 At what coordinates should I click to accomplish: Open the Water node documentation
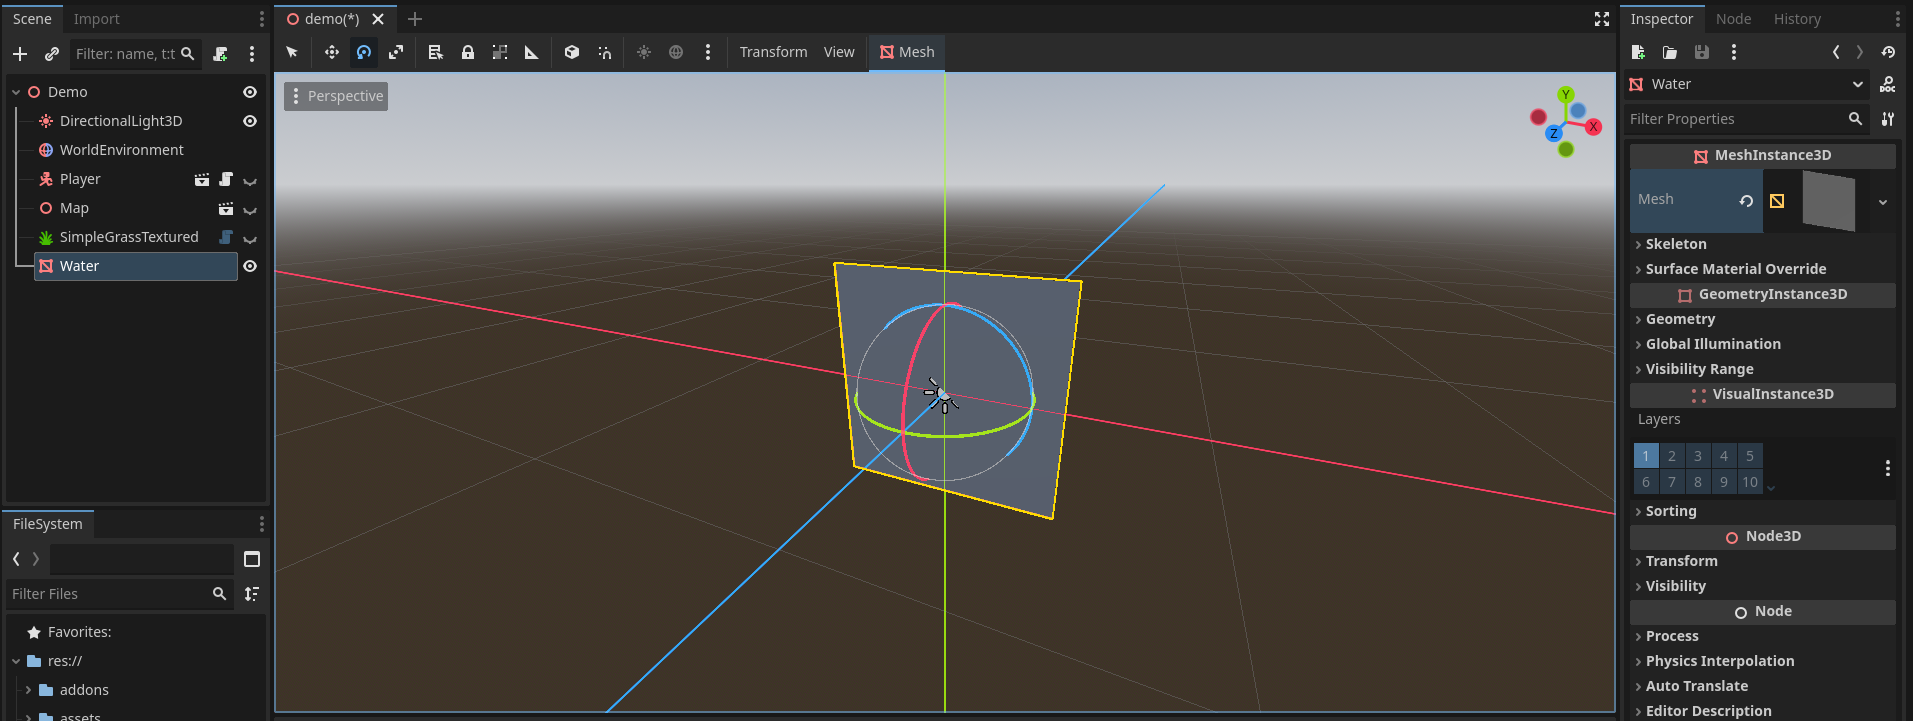point(1887,85)
